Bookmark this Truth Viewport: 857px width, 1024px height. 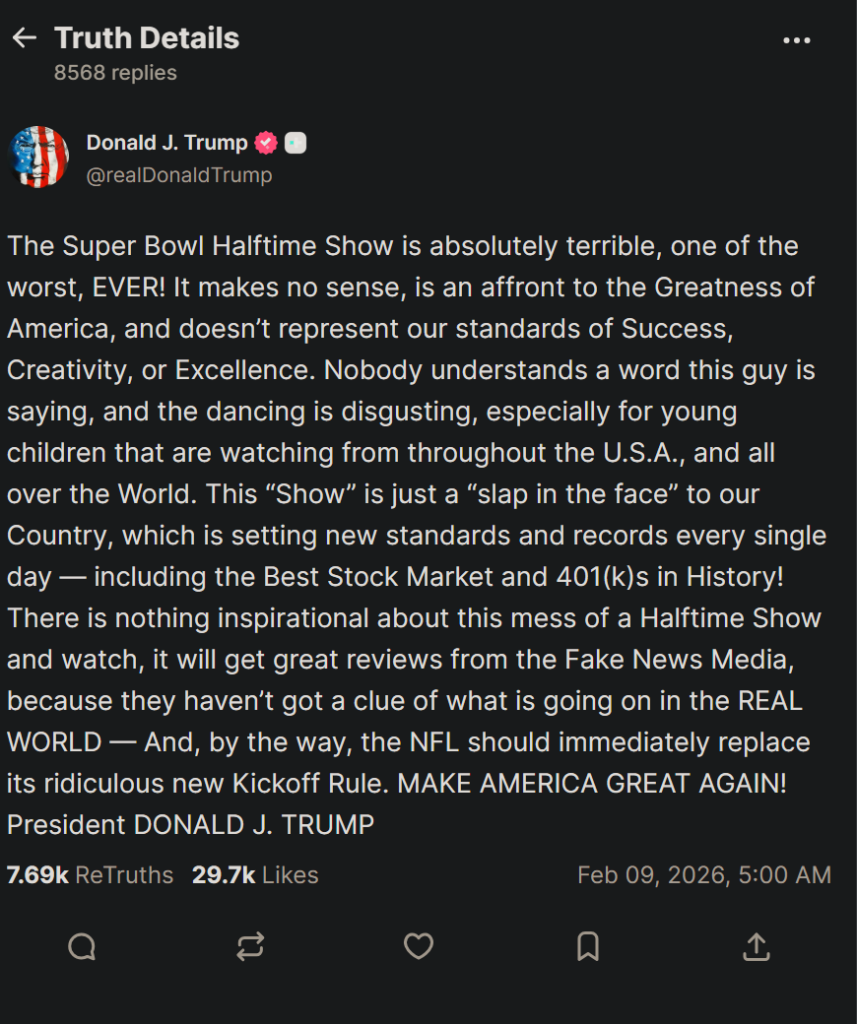[588, 946]
